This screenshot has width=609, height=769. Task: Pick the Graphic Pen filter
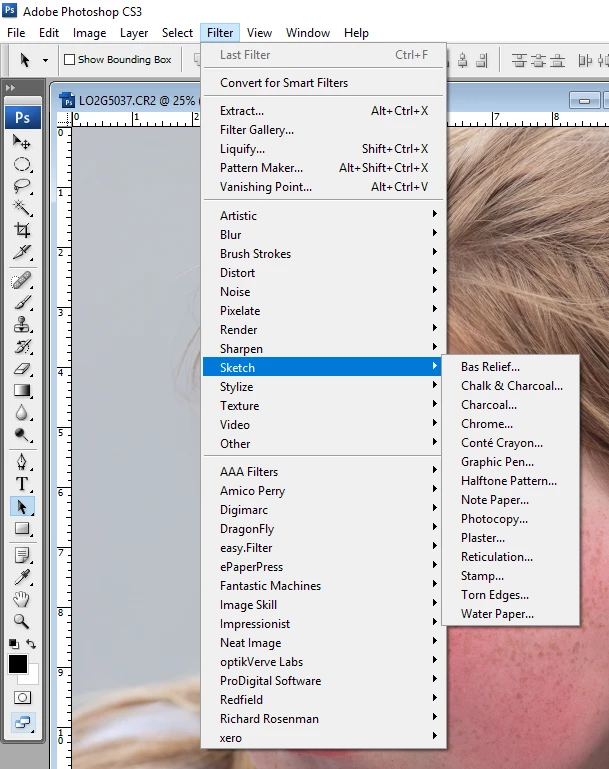(510, 462)
